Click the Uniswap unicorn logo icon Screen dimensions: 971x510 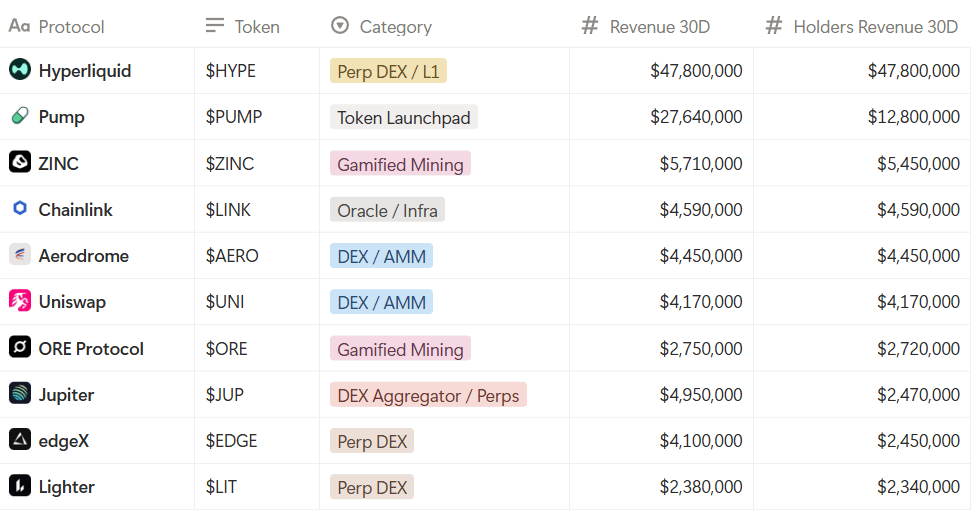tap(20, 301)
